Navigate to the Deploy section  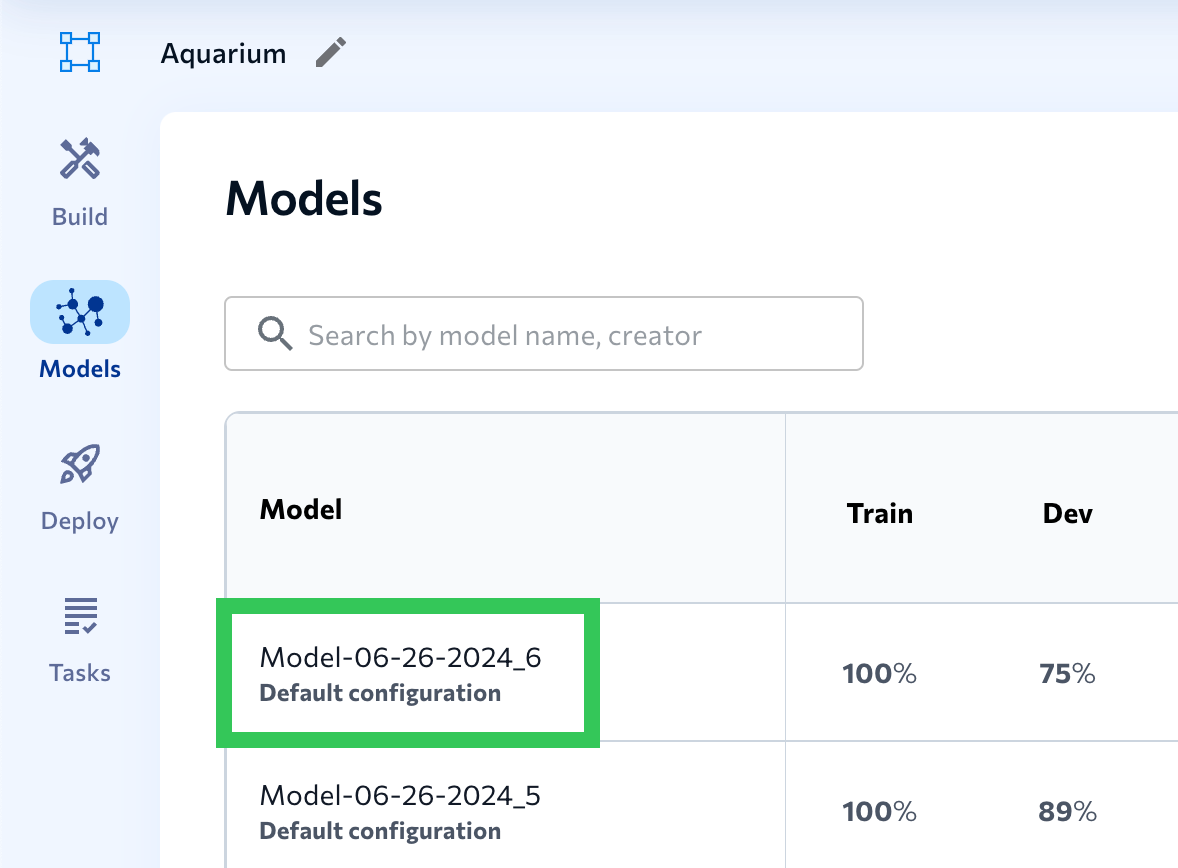pos(79,487)
